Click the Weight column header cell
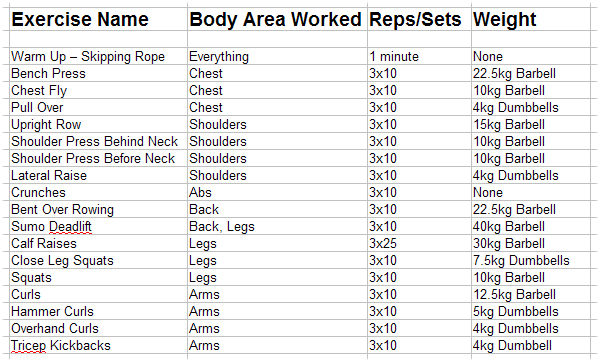Viewport: 600px width, 362px height. (531, 19)
